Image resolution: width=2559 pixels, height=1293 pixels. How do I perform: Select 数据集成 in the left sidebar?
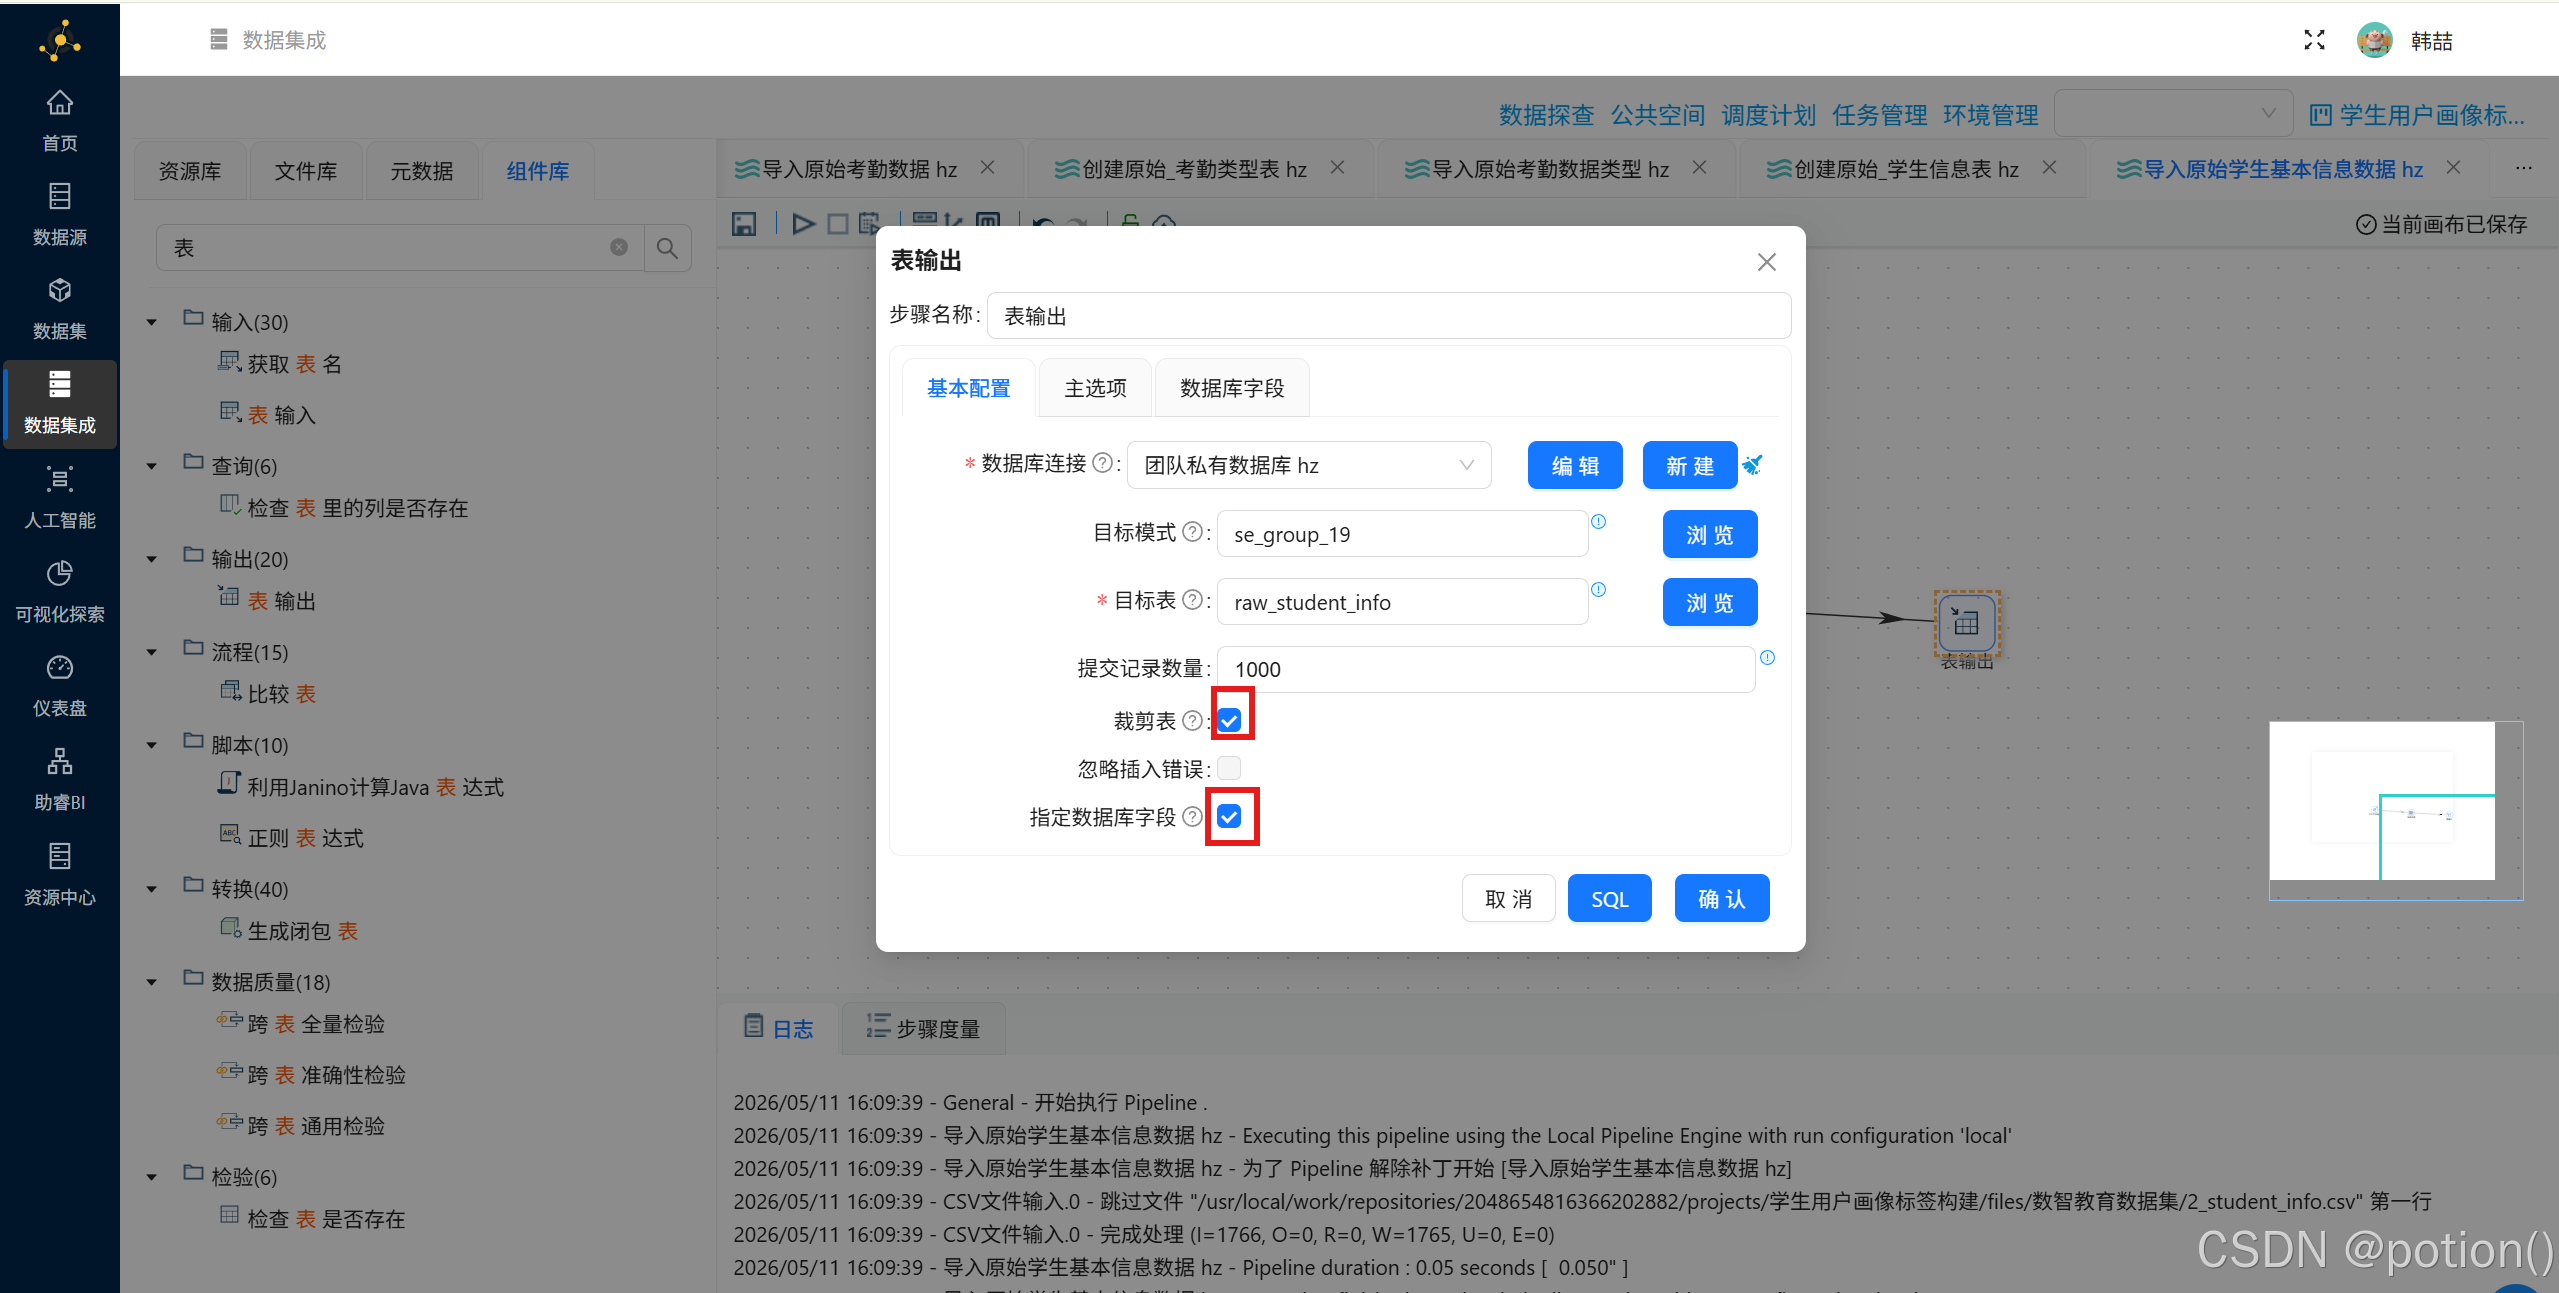[60, 403]
